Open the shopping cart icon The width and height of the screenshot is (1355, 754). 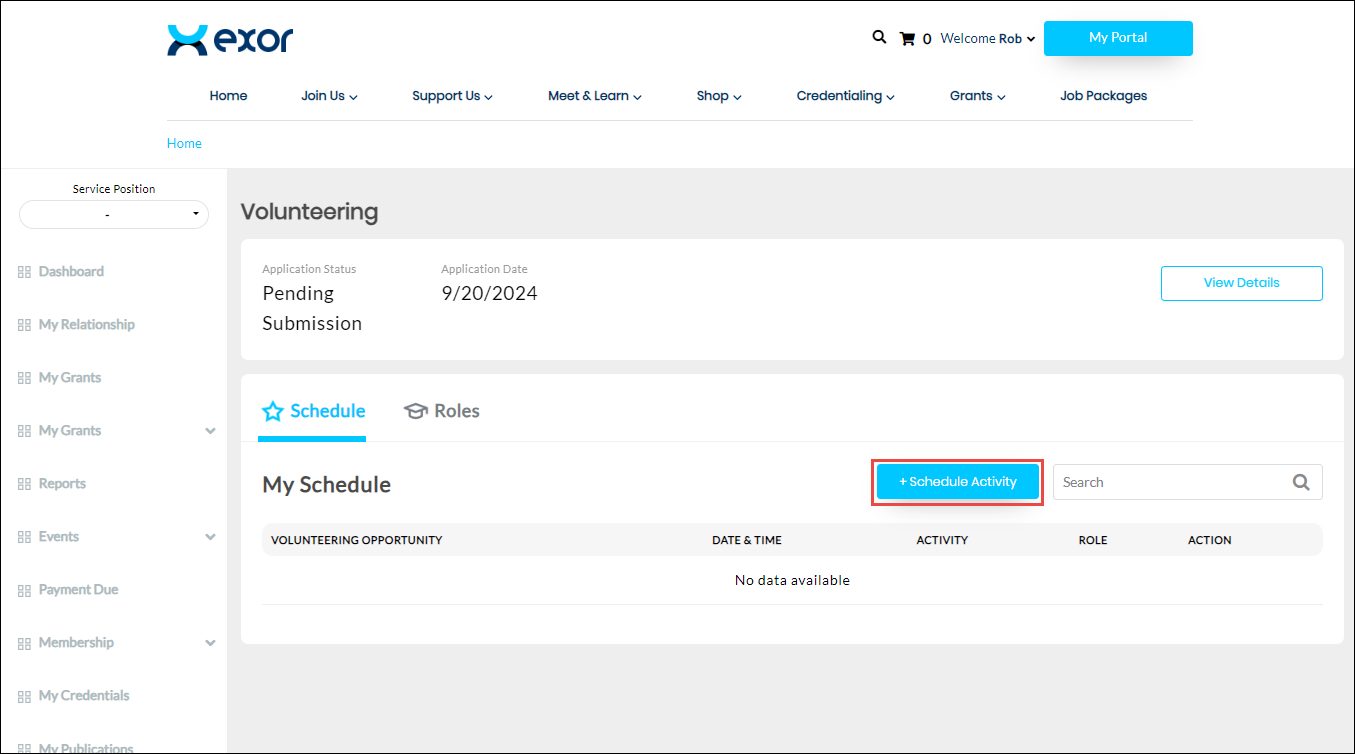(907, 39)
